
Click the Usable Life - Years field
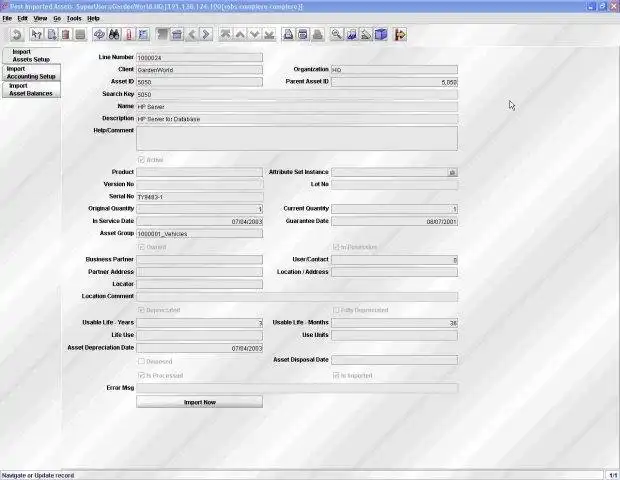click(199, 323)
